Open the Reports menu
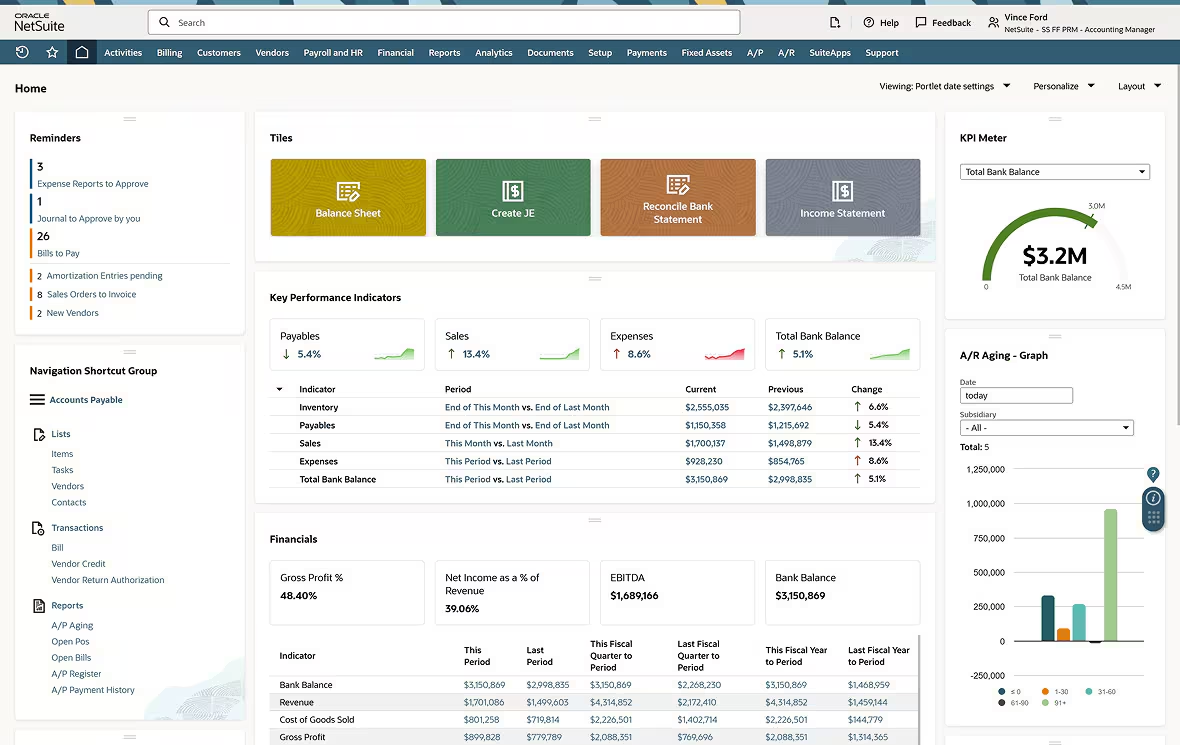1180x745 pixels. point(444,52)
